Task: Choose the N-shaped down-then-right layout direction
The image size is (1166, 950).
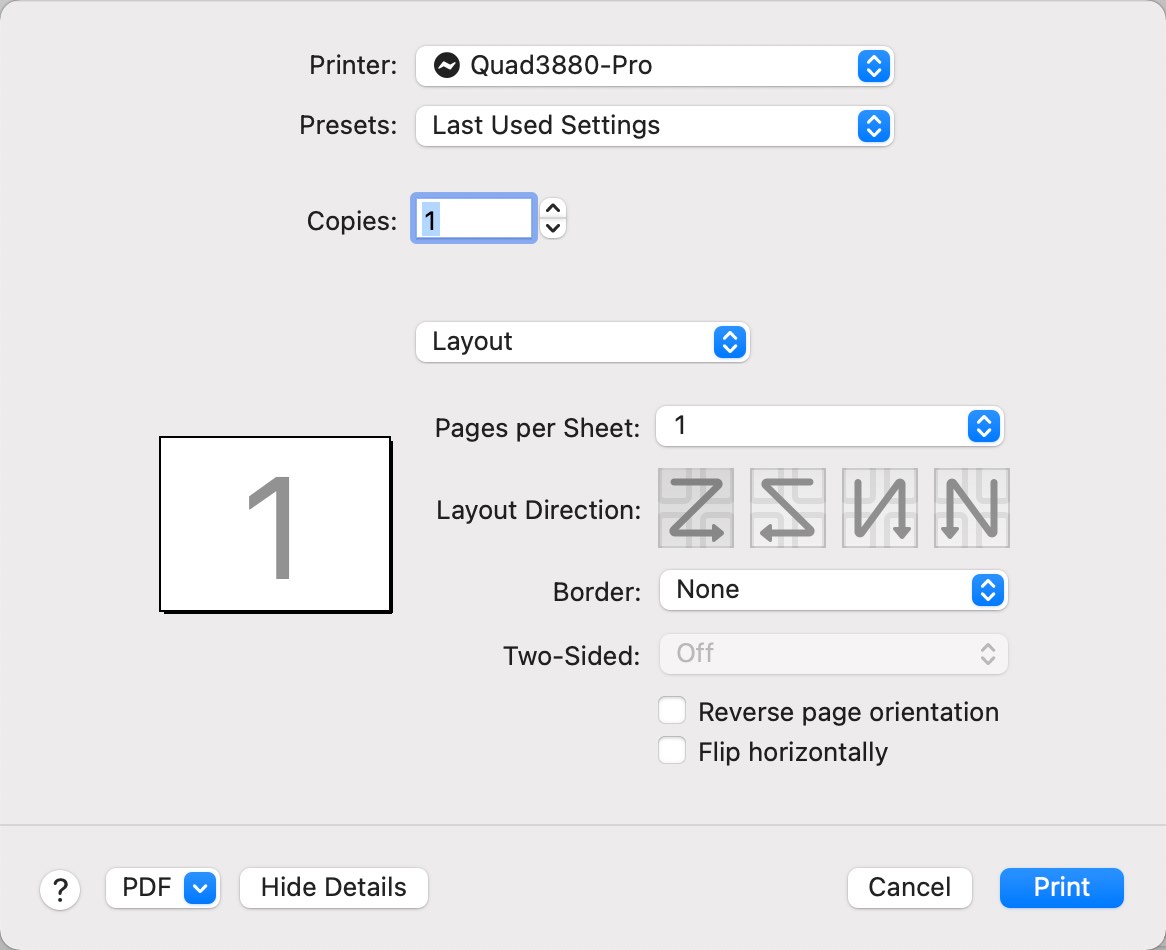Action: pos(972,508)
